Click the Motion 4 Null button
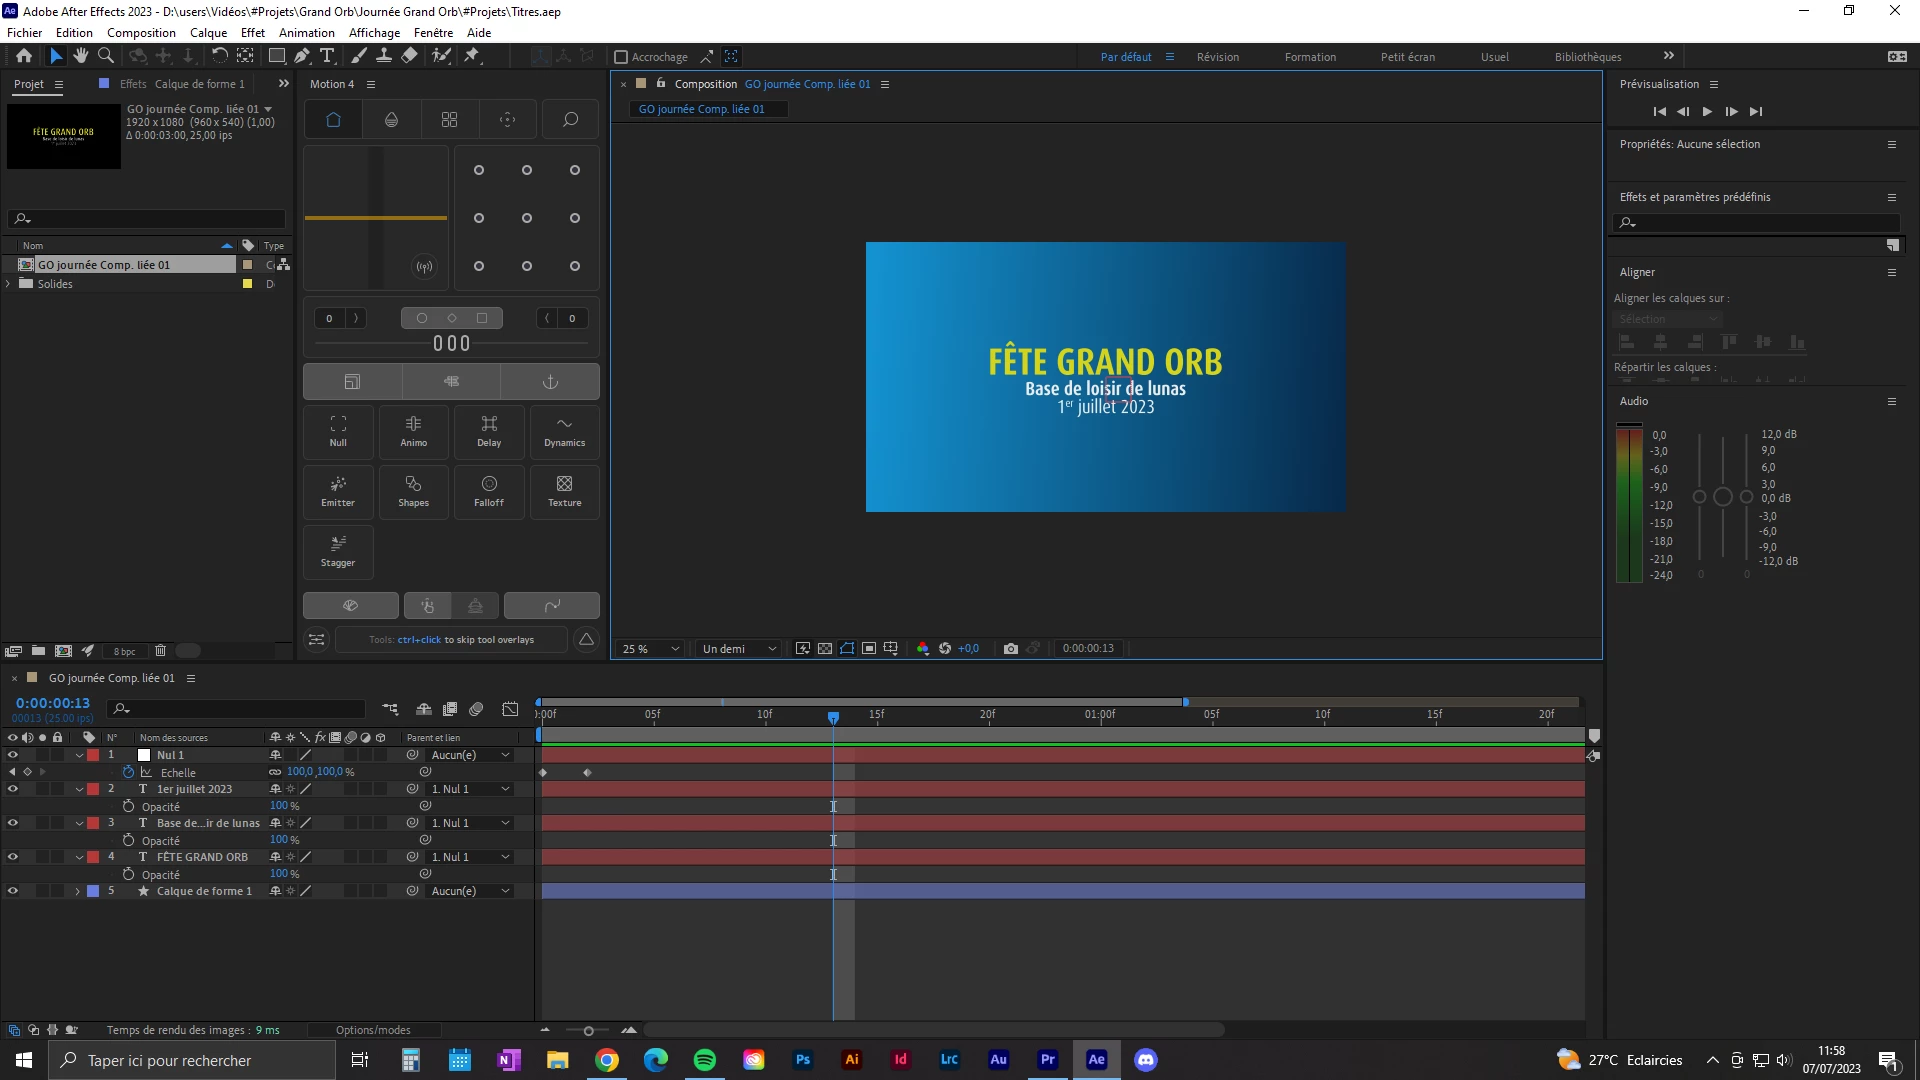1920x1080 pixels. pos(338,431)
